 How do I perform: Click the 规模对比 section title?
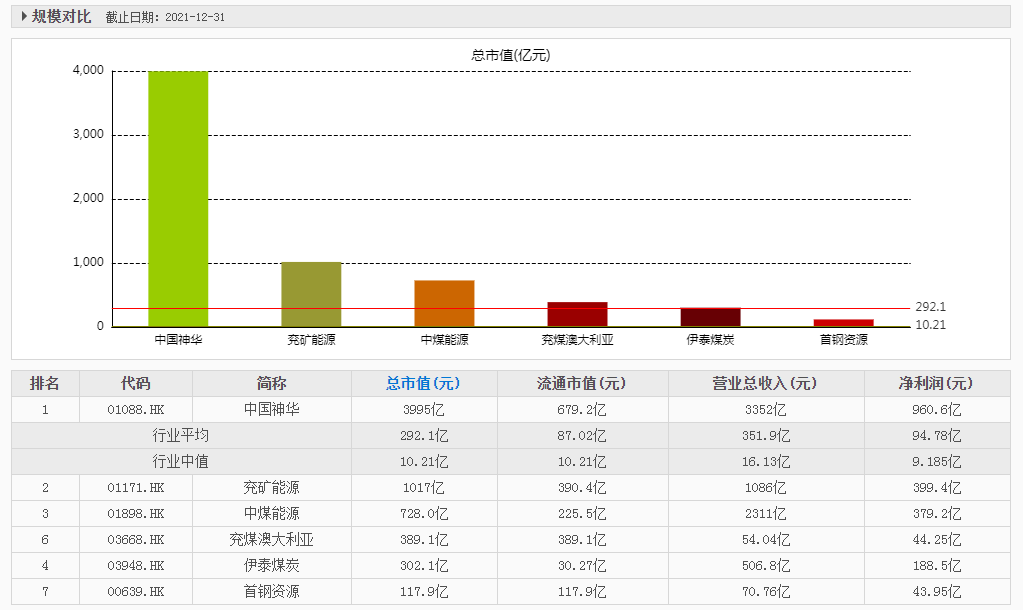(x=61, y=16)
